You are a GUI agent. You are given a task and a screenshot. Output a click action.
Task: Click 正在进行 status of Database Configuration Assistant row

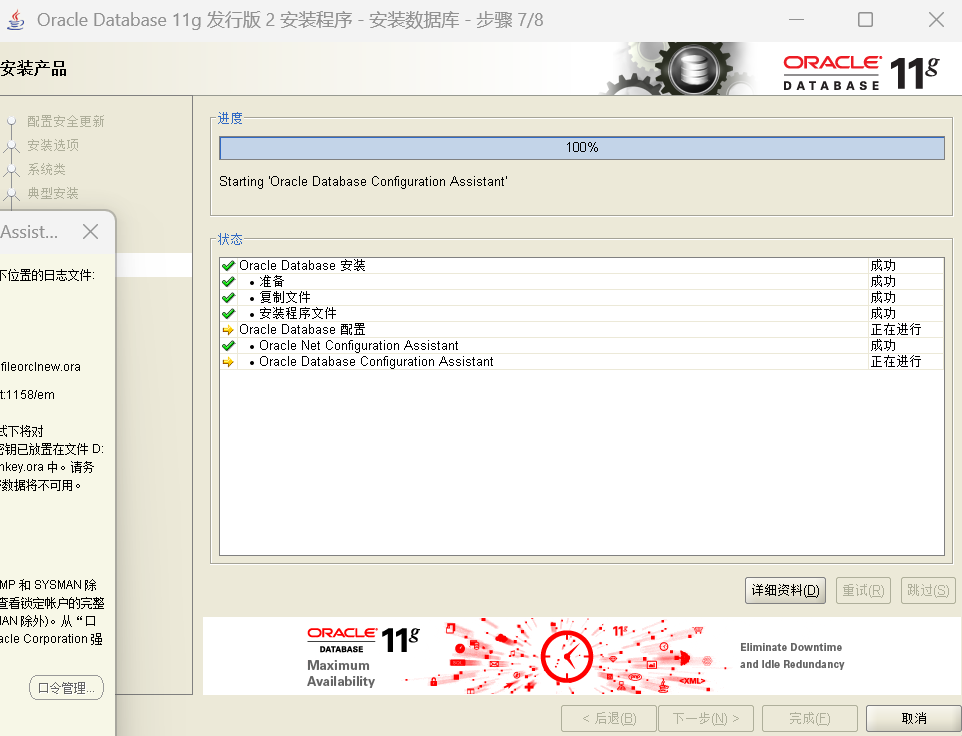[x=896, y=362]
